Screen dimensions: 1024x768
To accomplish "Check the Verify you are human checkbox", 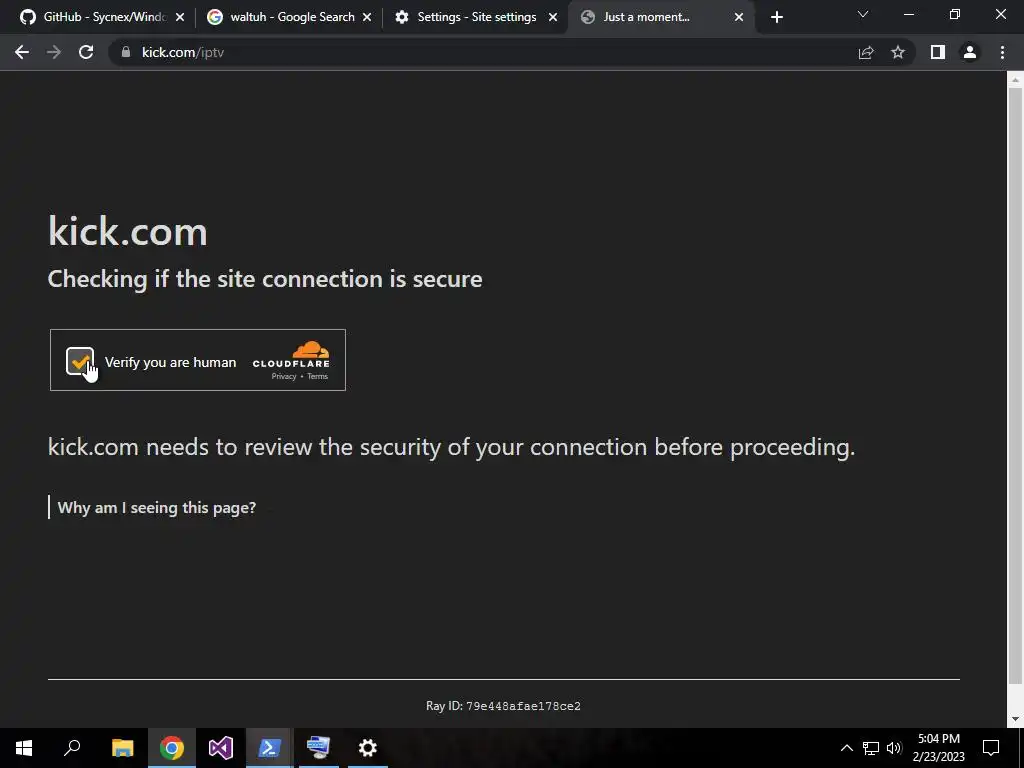I will tap(80, 361).
